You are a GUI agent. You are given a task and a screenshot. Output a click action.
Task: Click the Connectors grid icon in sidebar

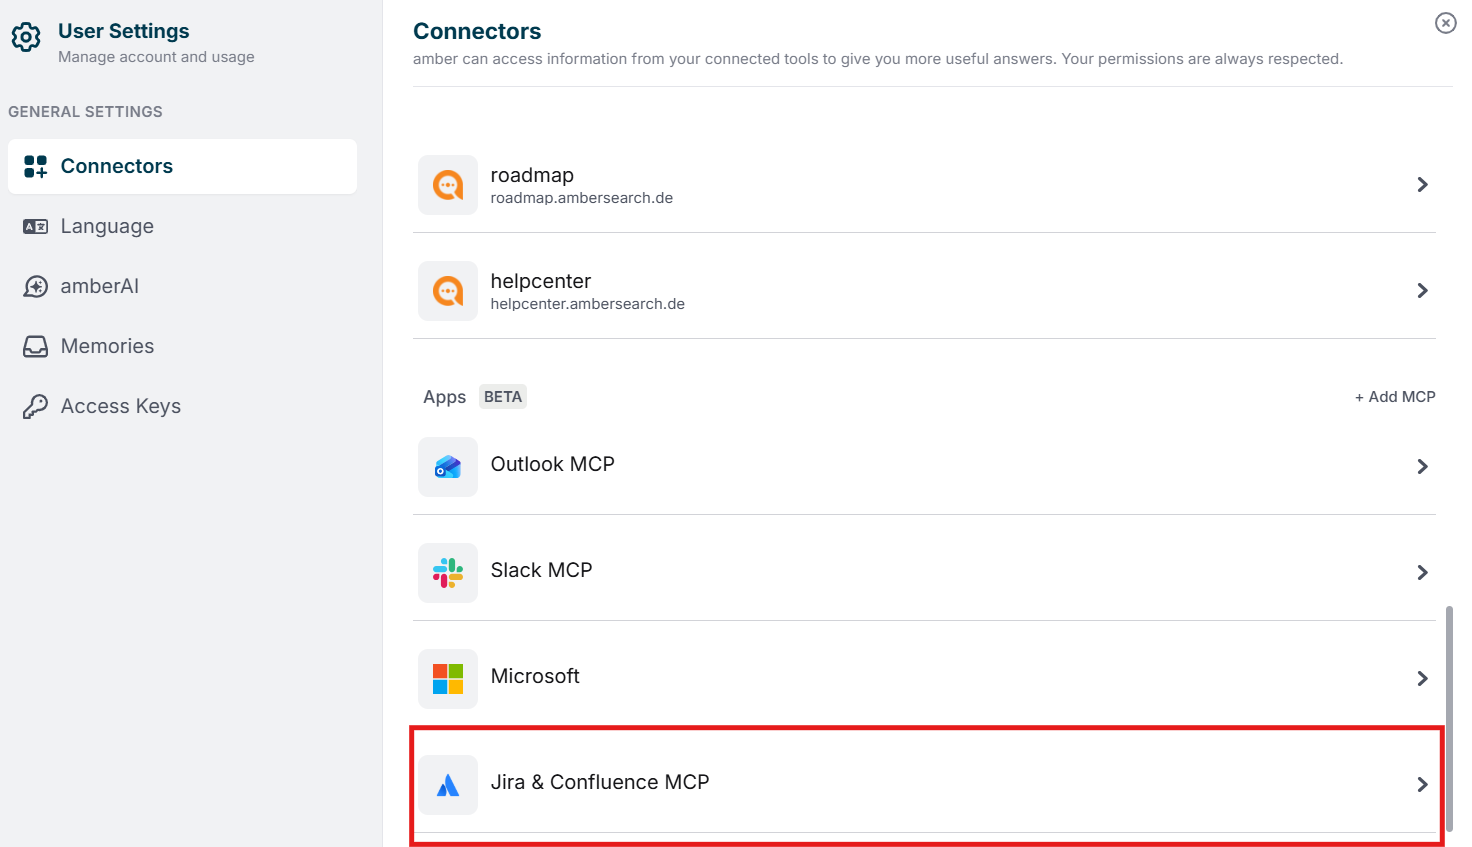(35, 166)
